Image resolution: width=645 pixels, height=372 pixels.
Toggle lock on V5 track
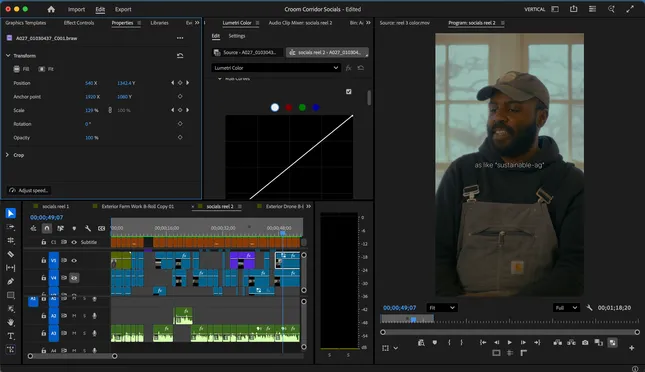click(x=43, y=260)
